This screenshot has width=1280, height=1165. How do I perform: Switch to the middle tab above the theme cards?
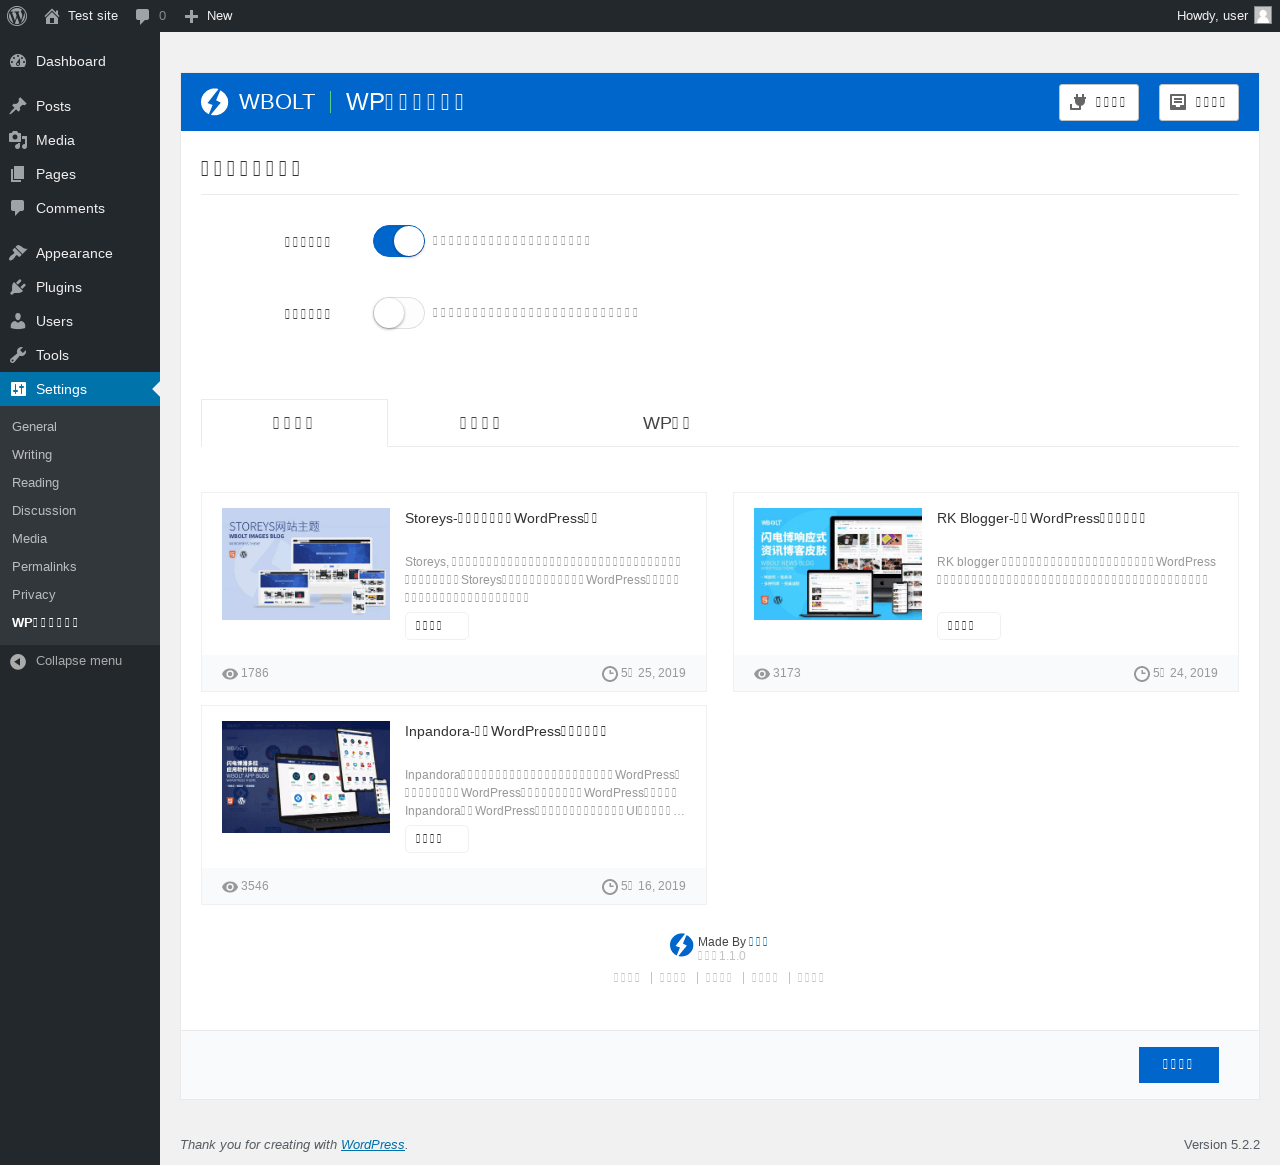(x=480, y=423)
